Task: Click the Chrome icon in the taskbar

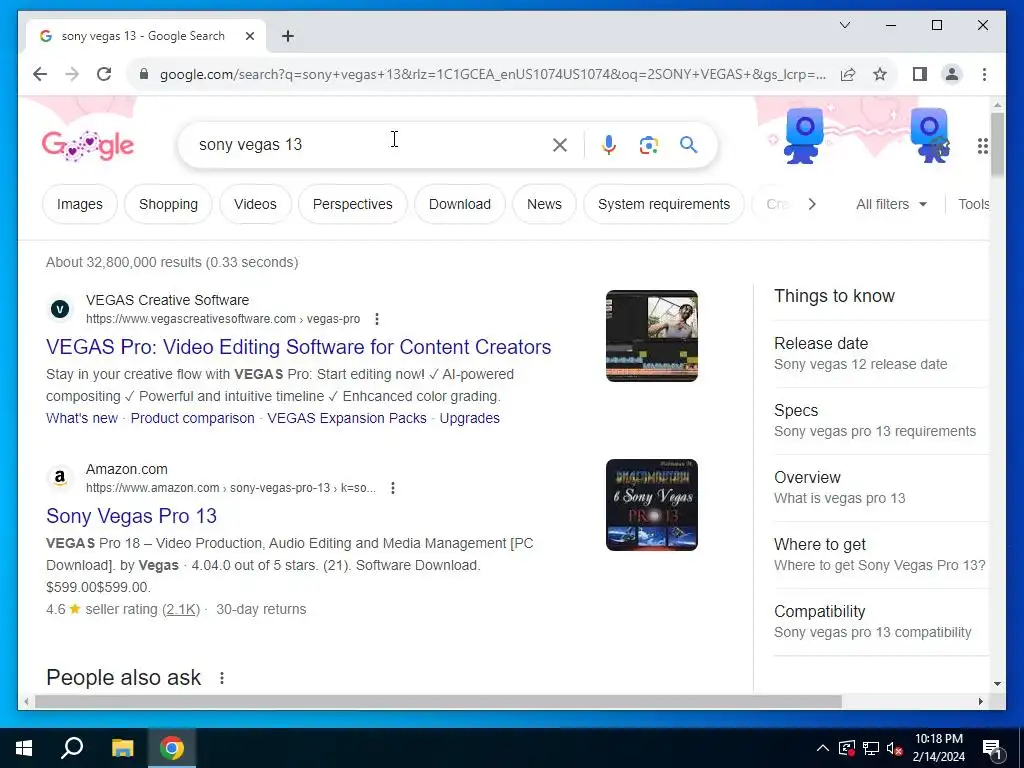Action: pos(172,748)
